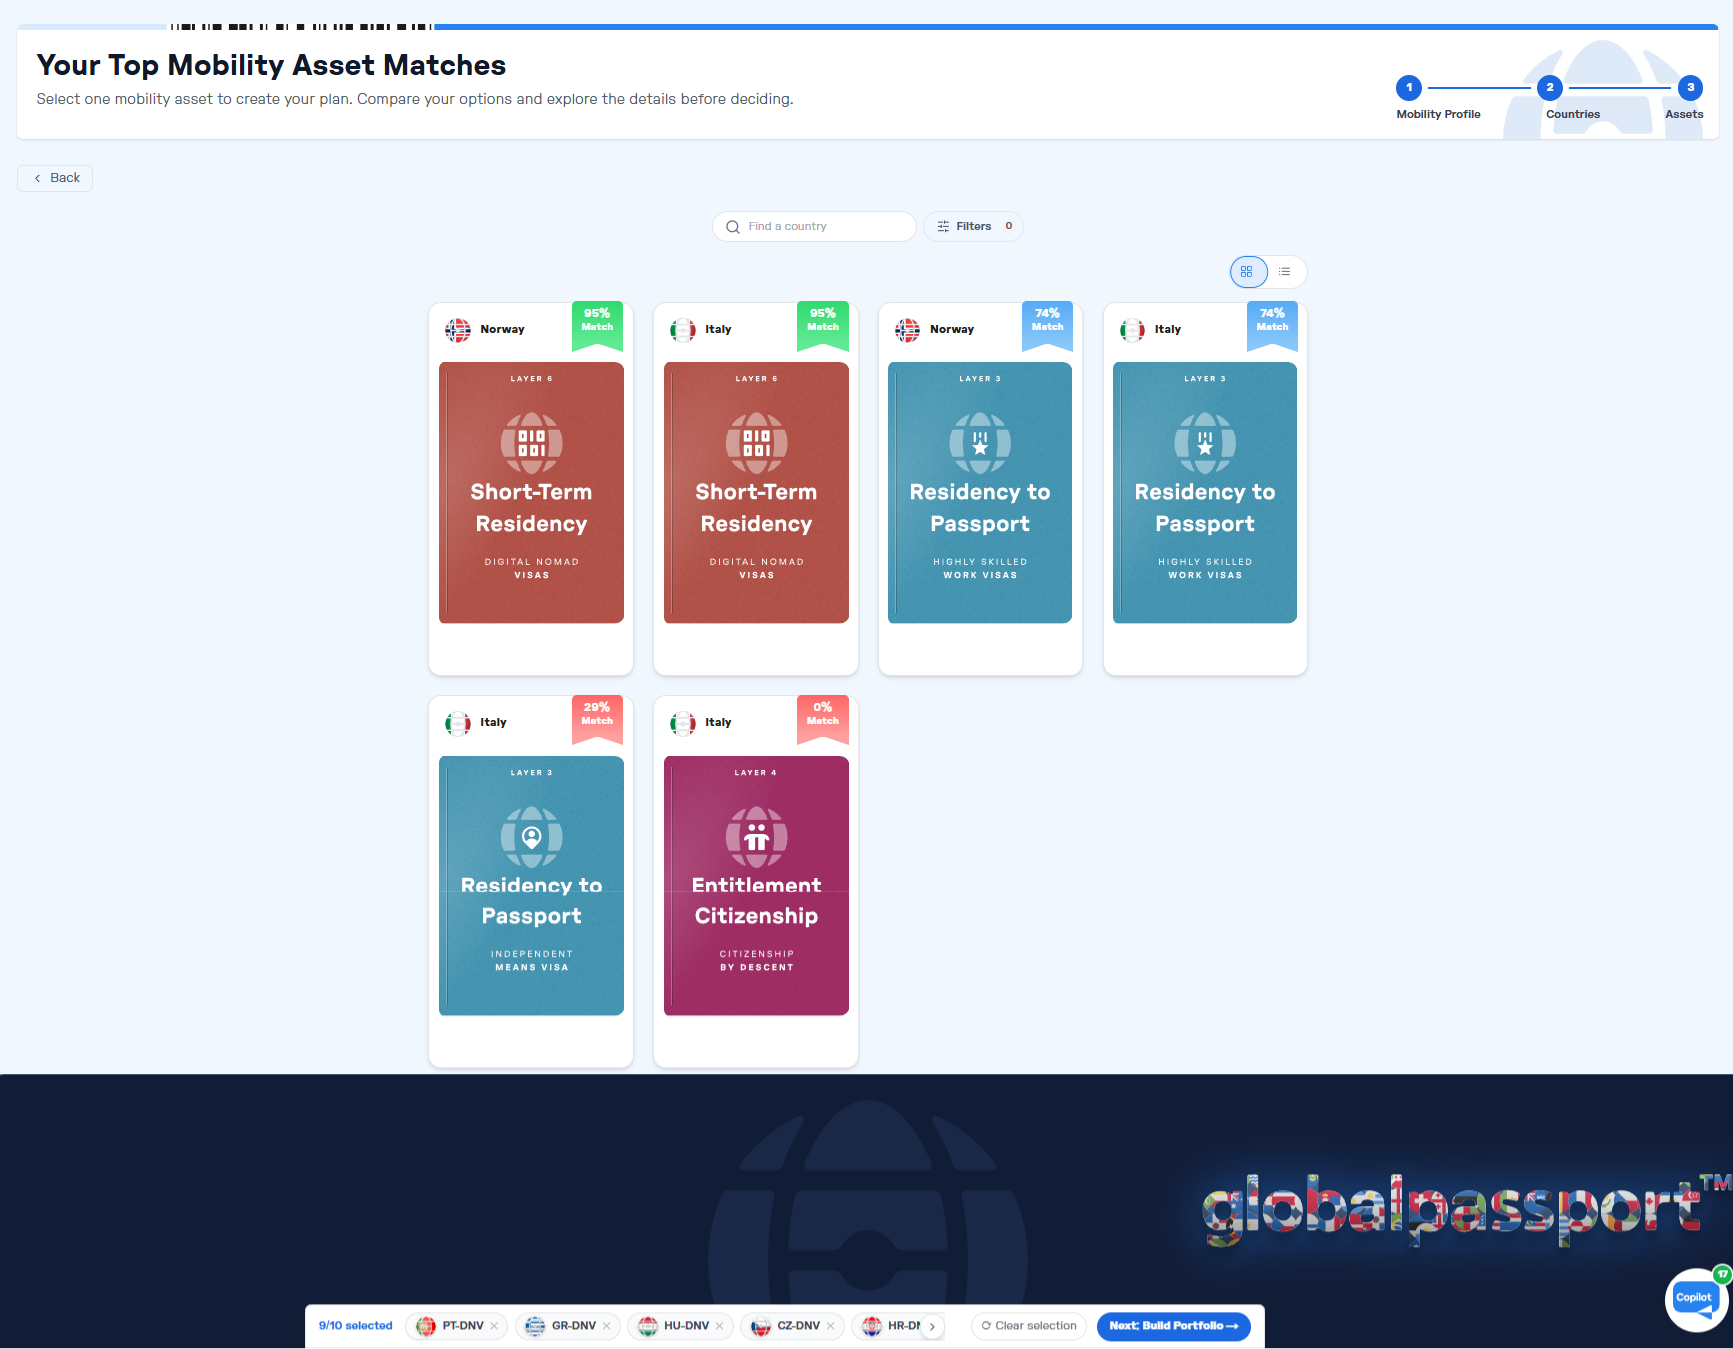Open the Copilot chat bubble
This screenshot has width=1733, height=1349.
1694,1299
